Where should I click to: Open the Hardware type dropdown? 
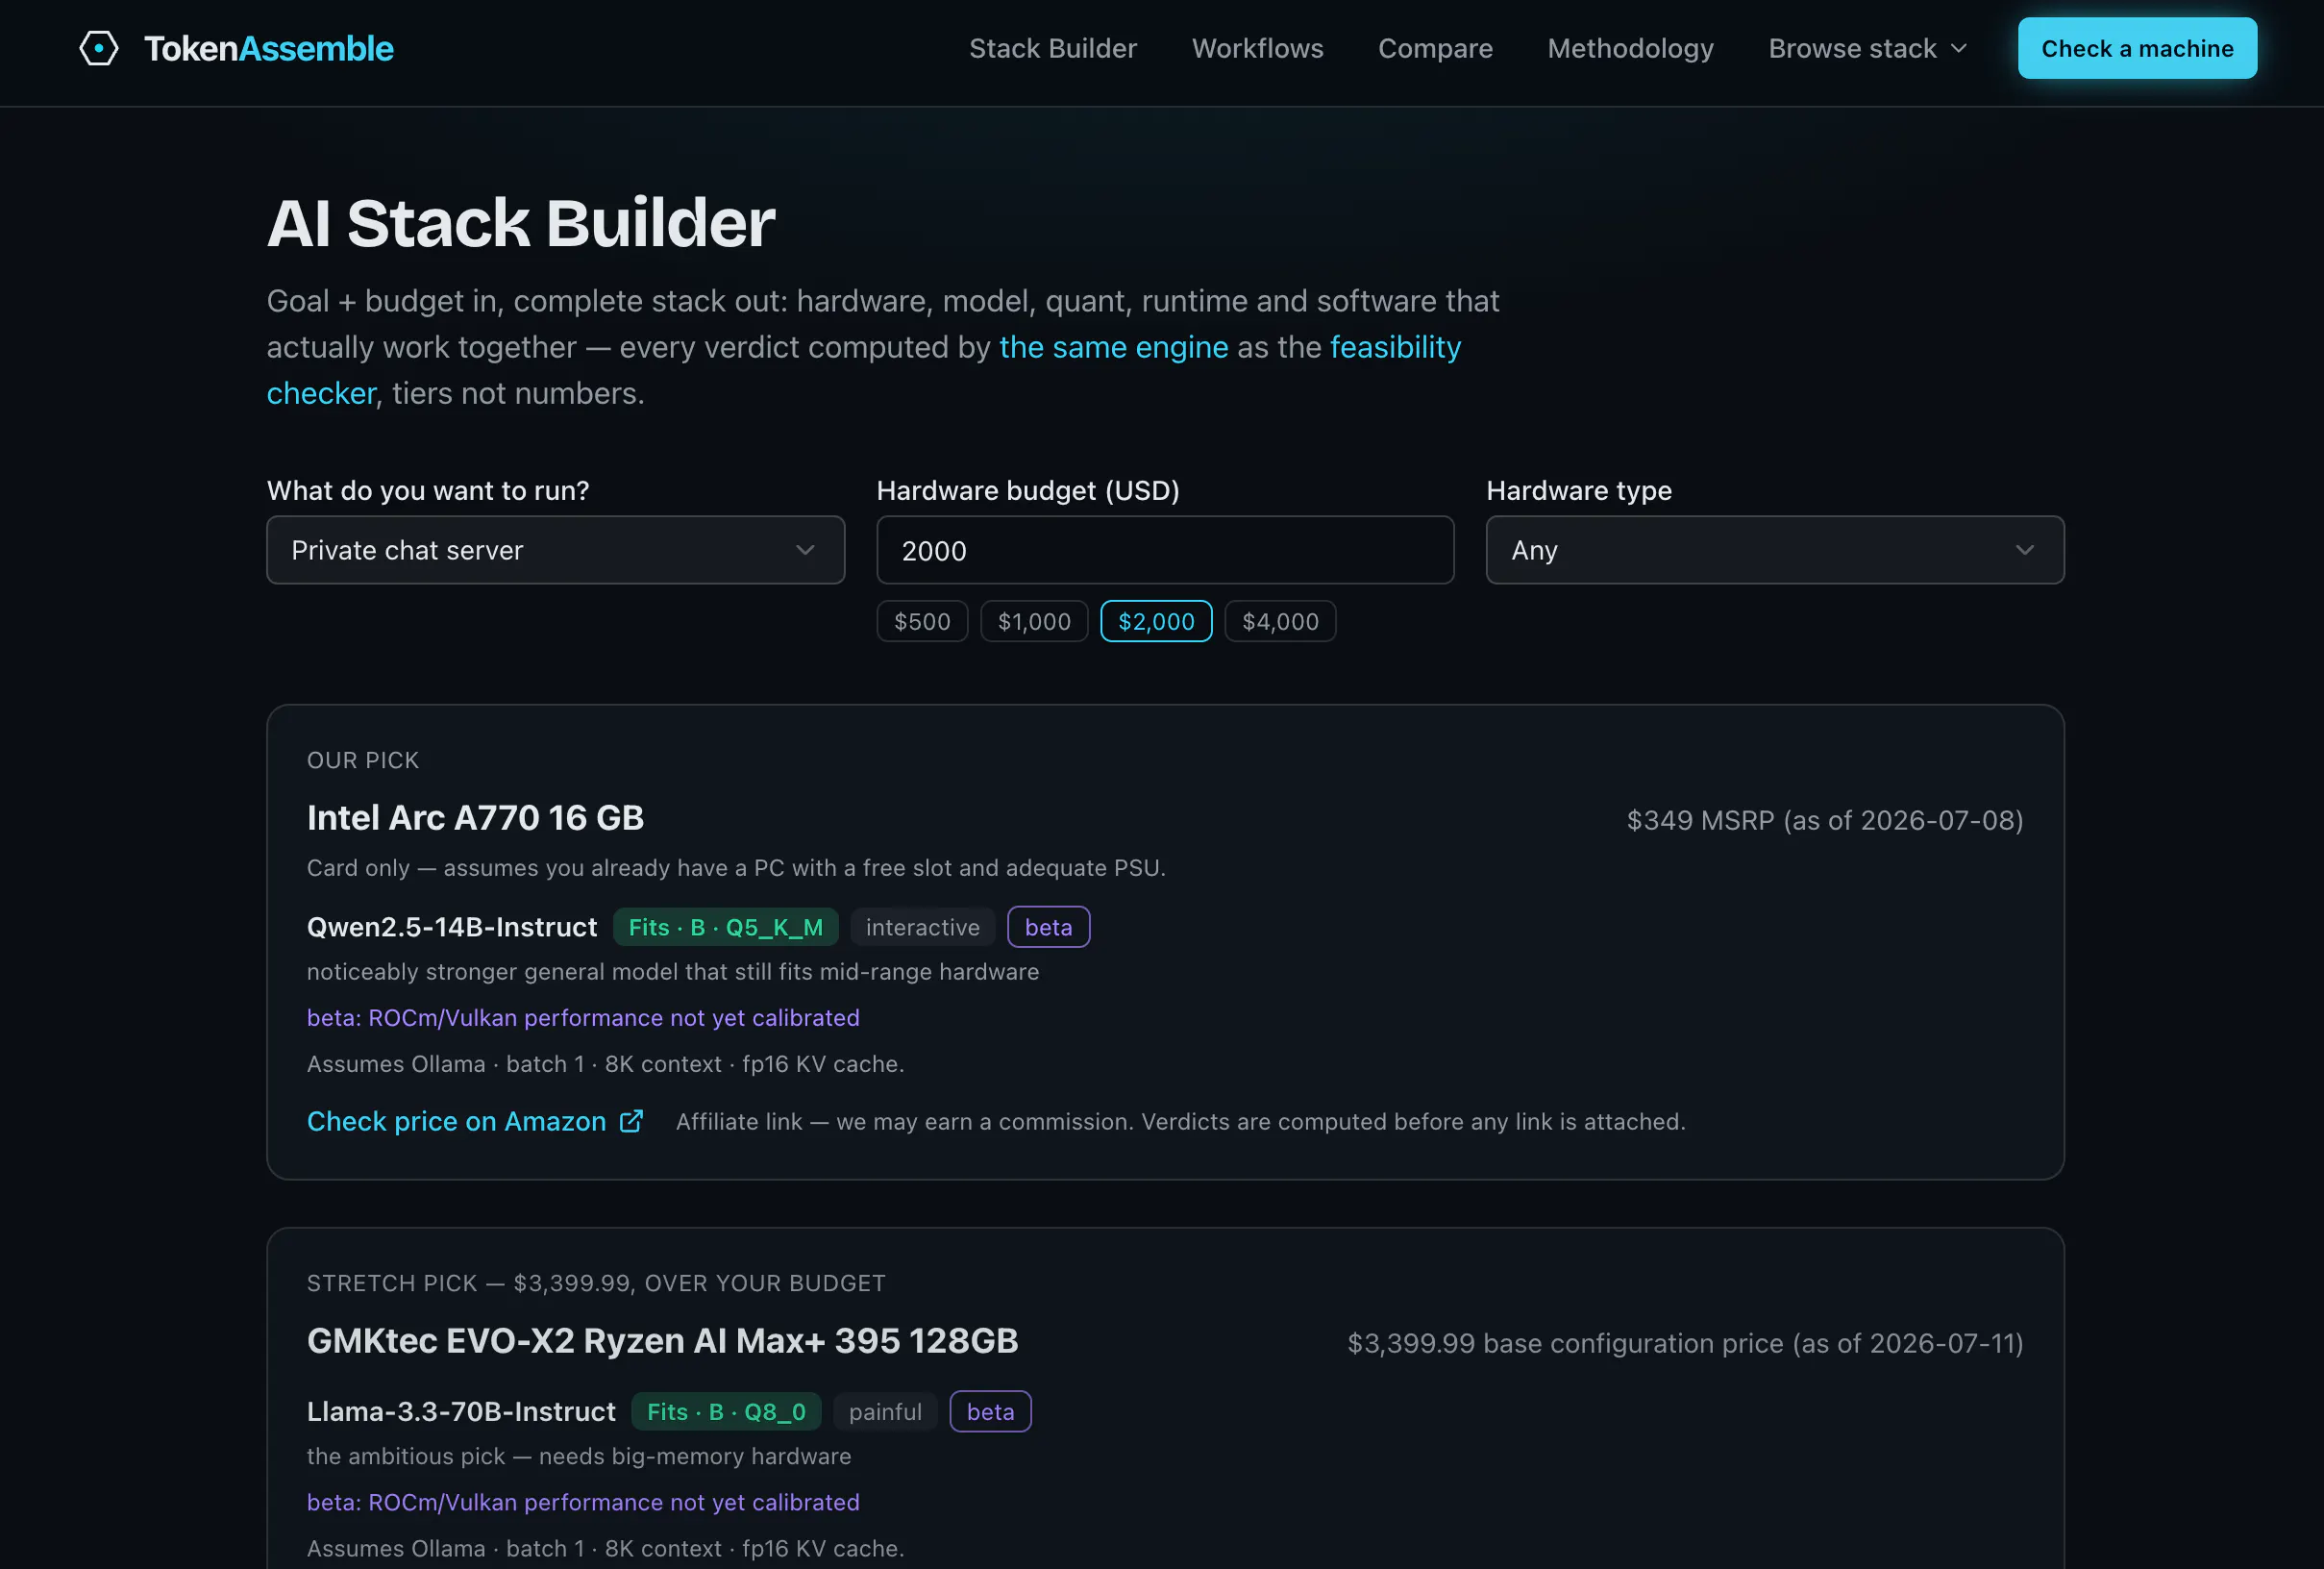coord(1774,550)
